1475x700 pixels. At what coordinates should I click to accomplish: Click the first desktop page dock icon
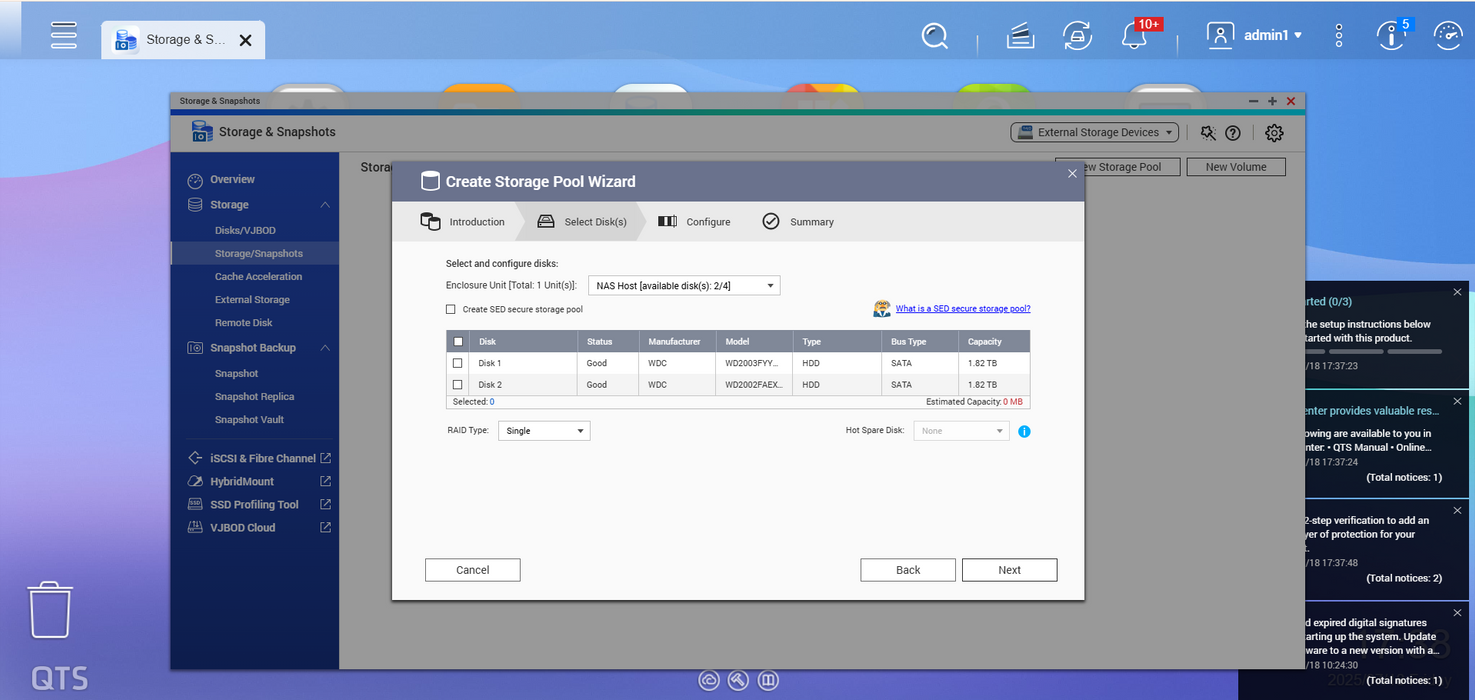(x=709, y=680)
